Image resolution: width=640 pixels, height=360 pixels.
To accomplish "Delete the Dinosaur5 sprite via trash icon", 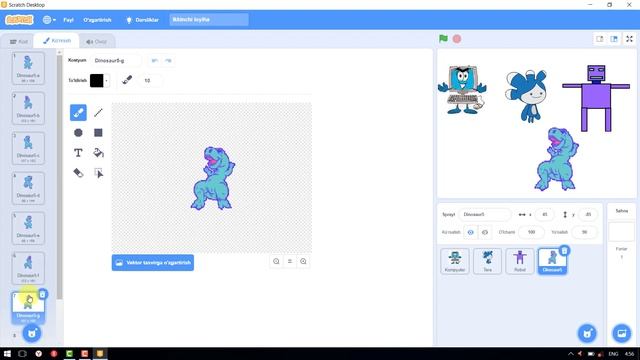I will tap(564, 251).
